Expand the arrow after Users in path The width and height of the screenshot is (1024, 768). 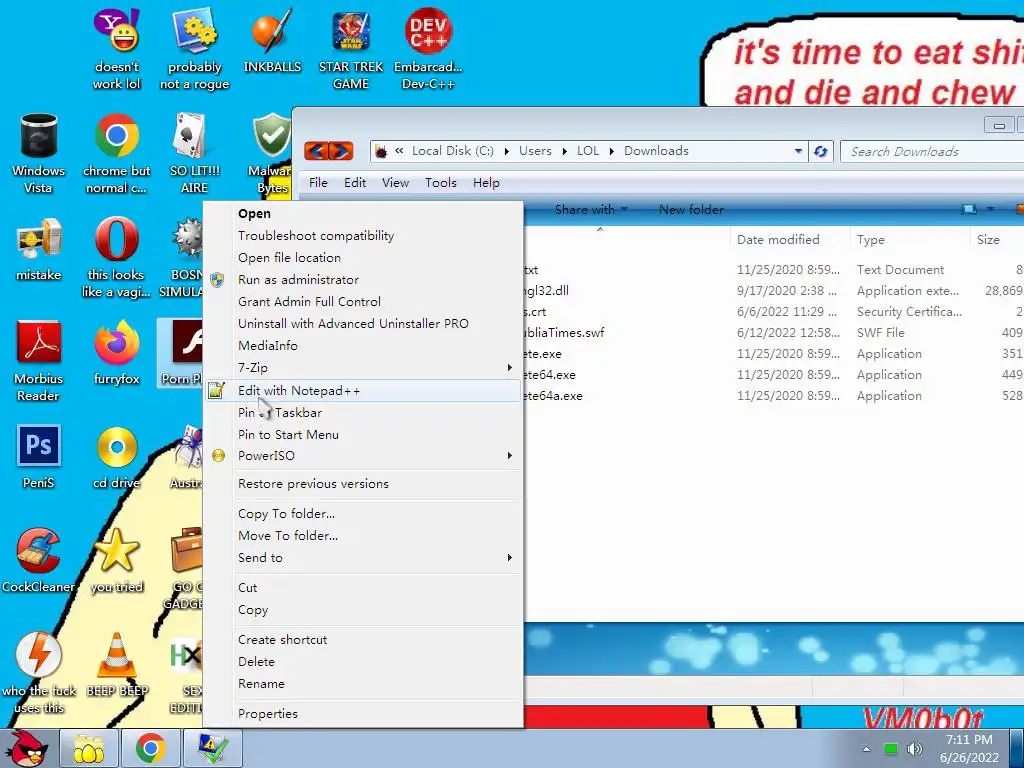(x=564, y=152)
